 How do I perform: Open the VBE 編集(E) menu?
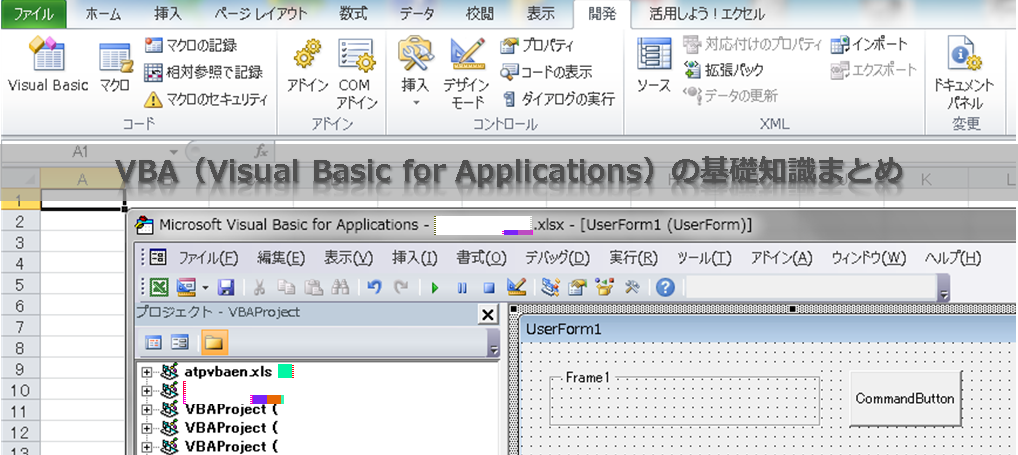click(281, 258)
